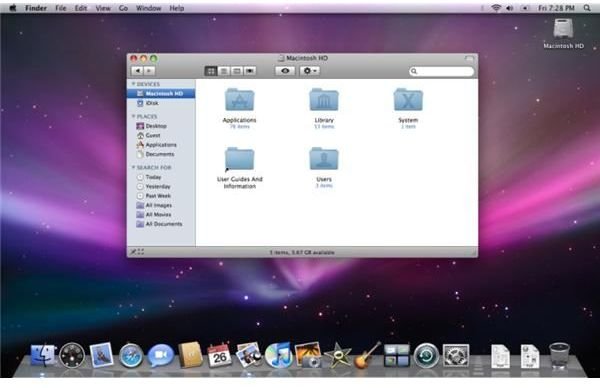Viewport: 600px width, 388px height.
Task: Select Documents in sidebar Places
Action: (x=161, y=154)
